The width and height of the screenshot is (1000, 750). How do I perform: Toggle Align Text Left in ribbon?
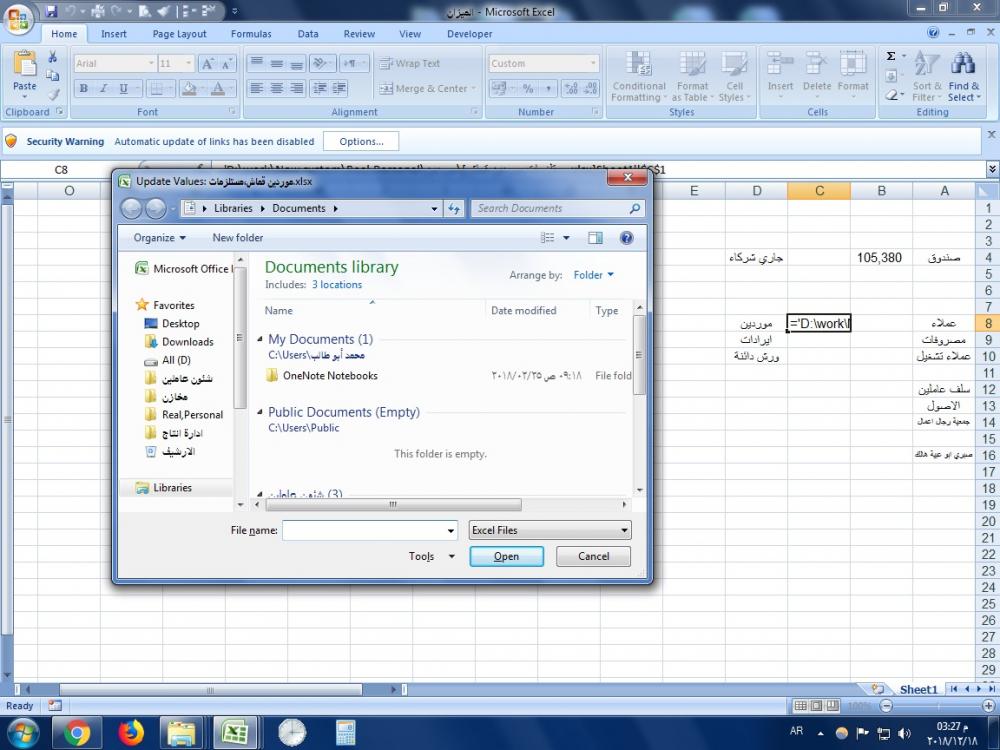256,89
